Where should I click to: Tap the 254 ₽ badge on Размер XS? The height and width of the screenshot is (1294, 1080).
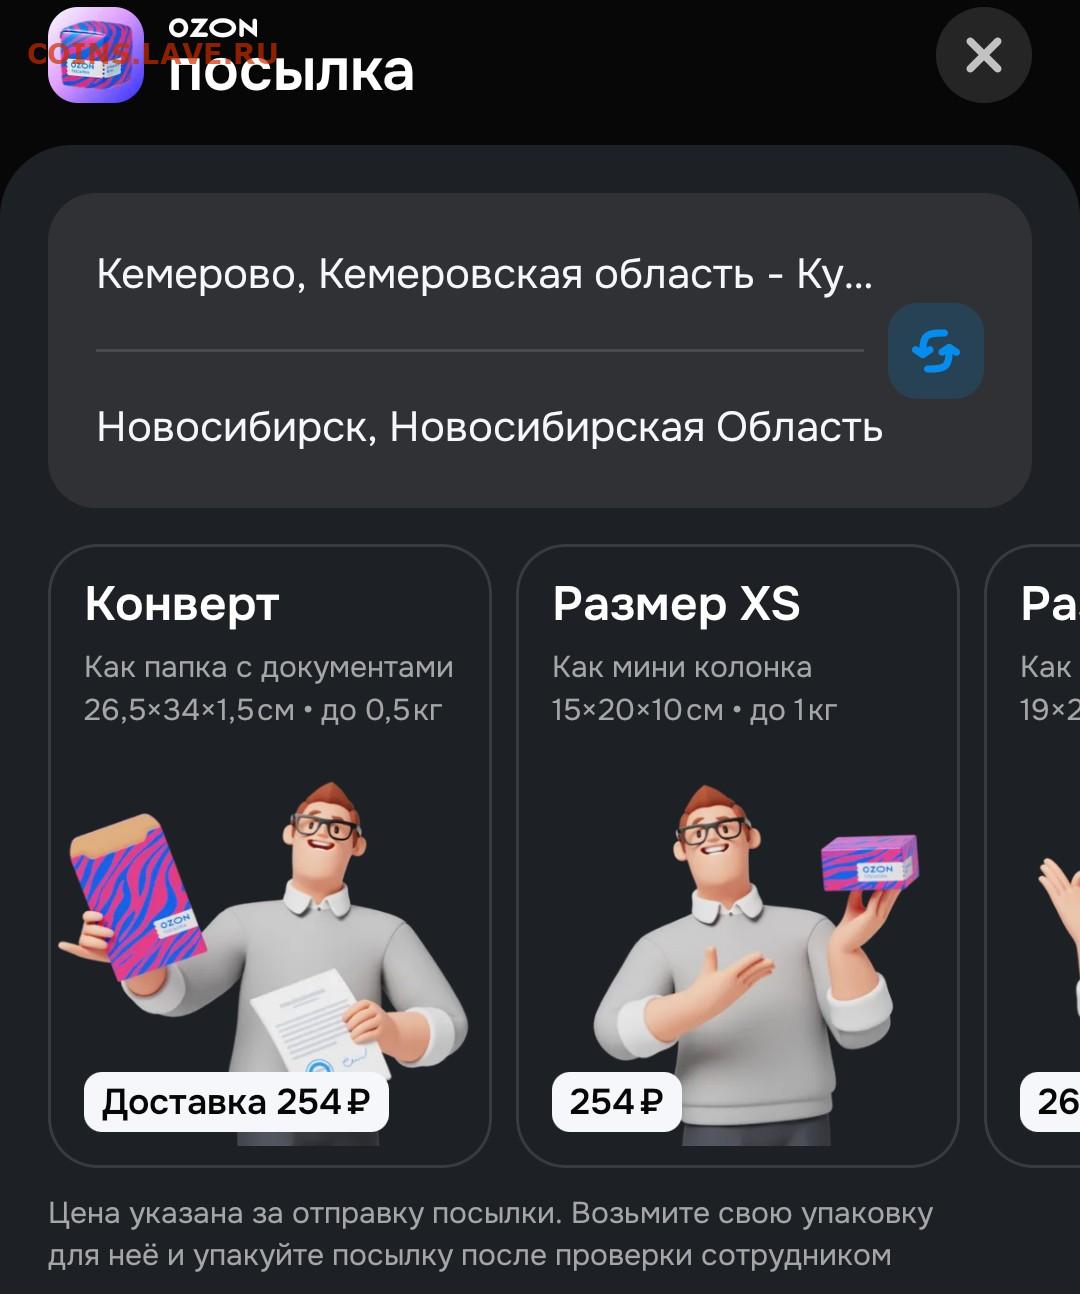(616, 1102)
